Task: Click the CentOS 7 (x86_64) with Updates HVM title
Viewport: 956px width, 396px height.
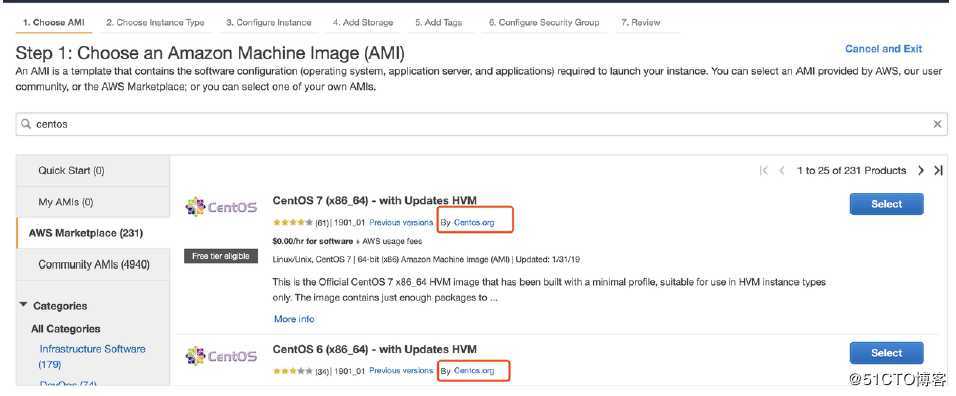Action: coord(374,200)
